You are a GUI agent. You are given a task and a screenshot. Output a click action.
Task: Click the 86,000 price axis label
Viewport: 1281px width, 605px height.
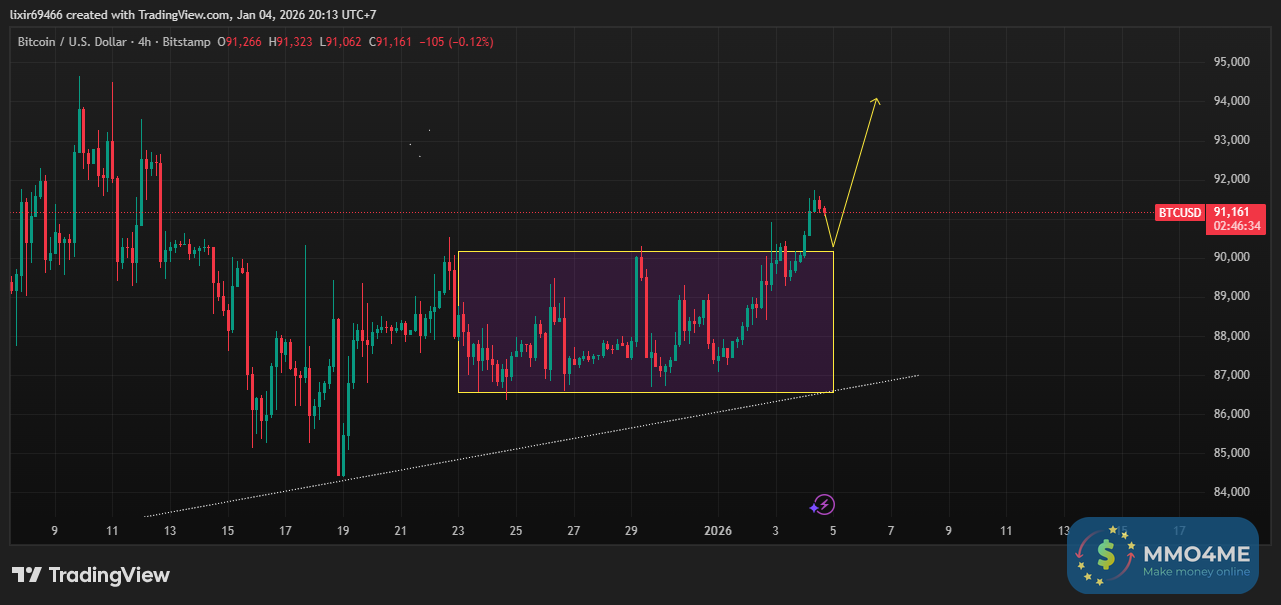[x=1231, y=414]
